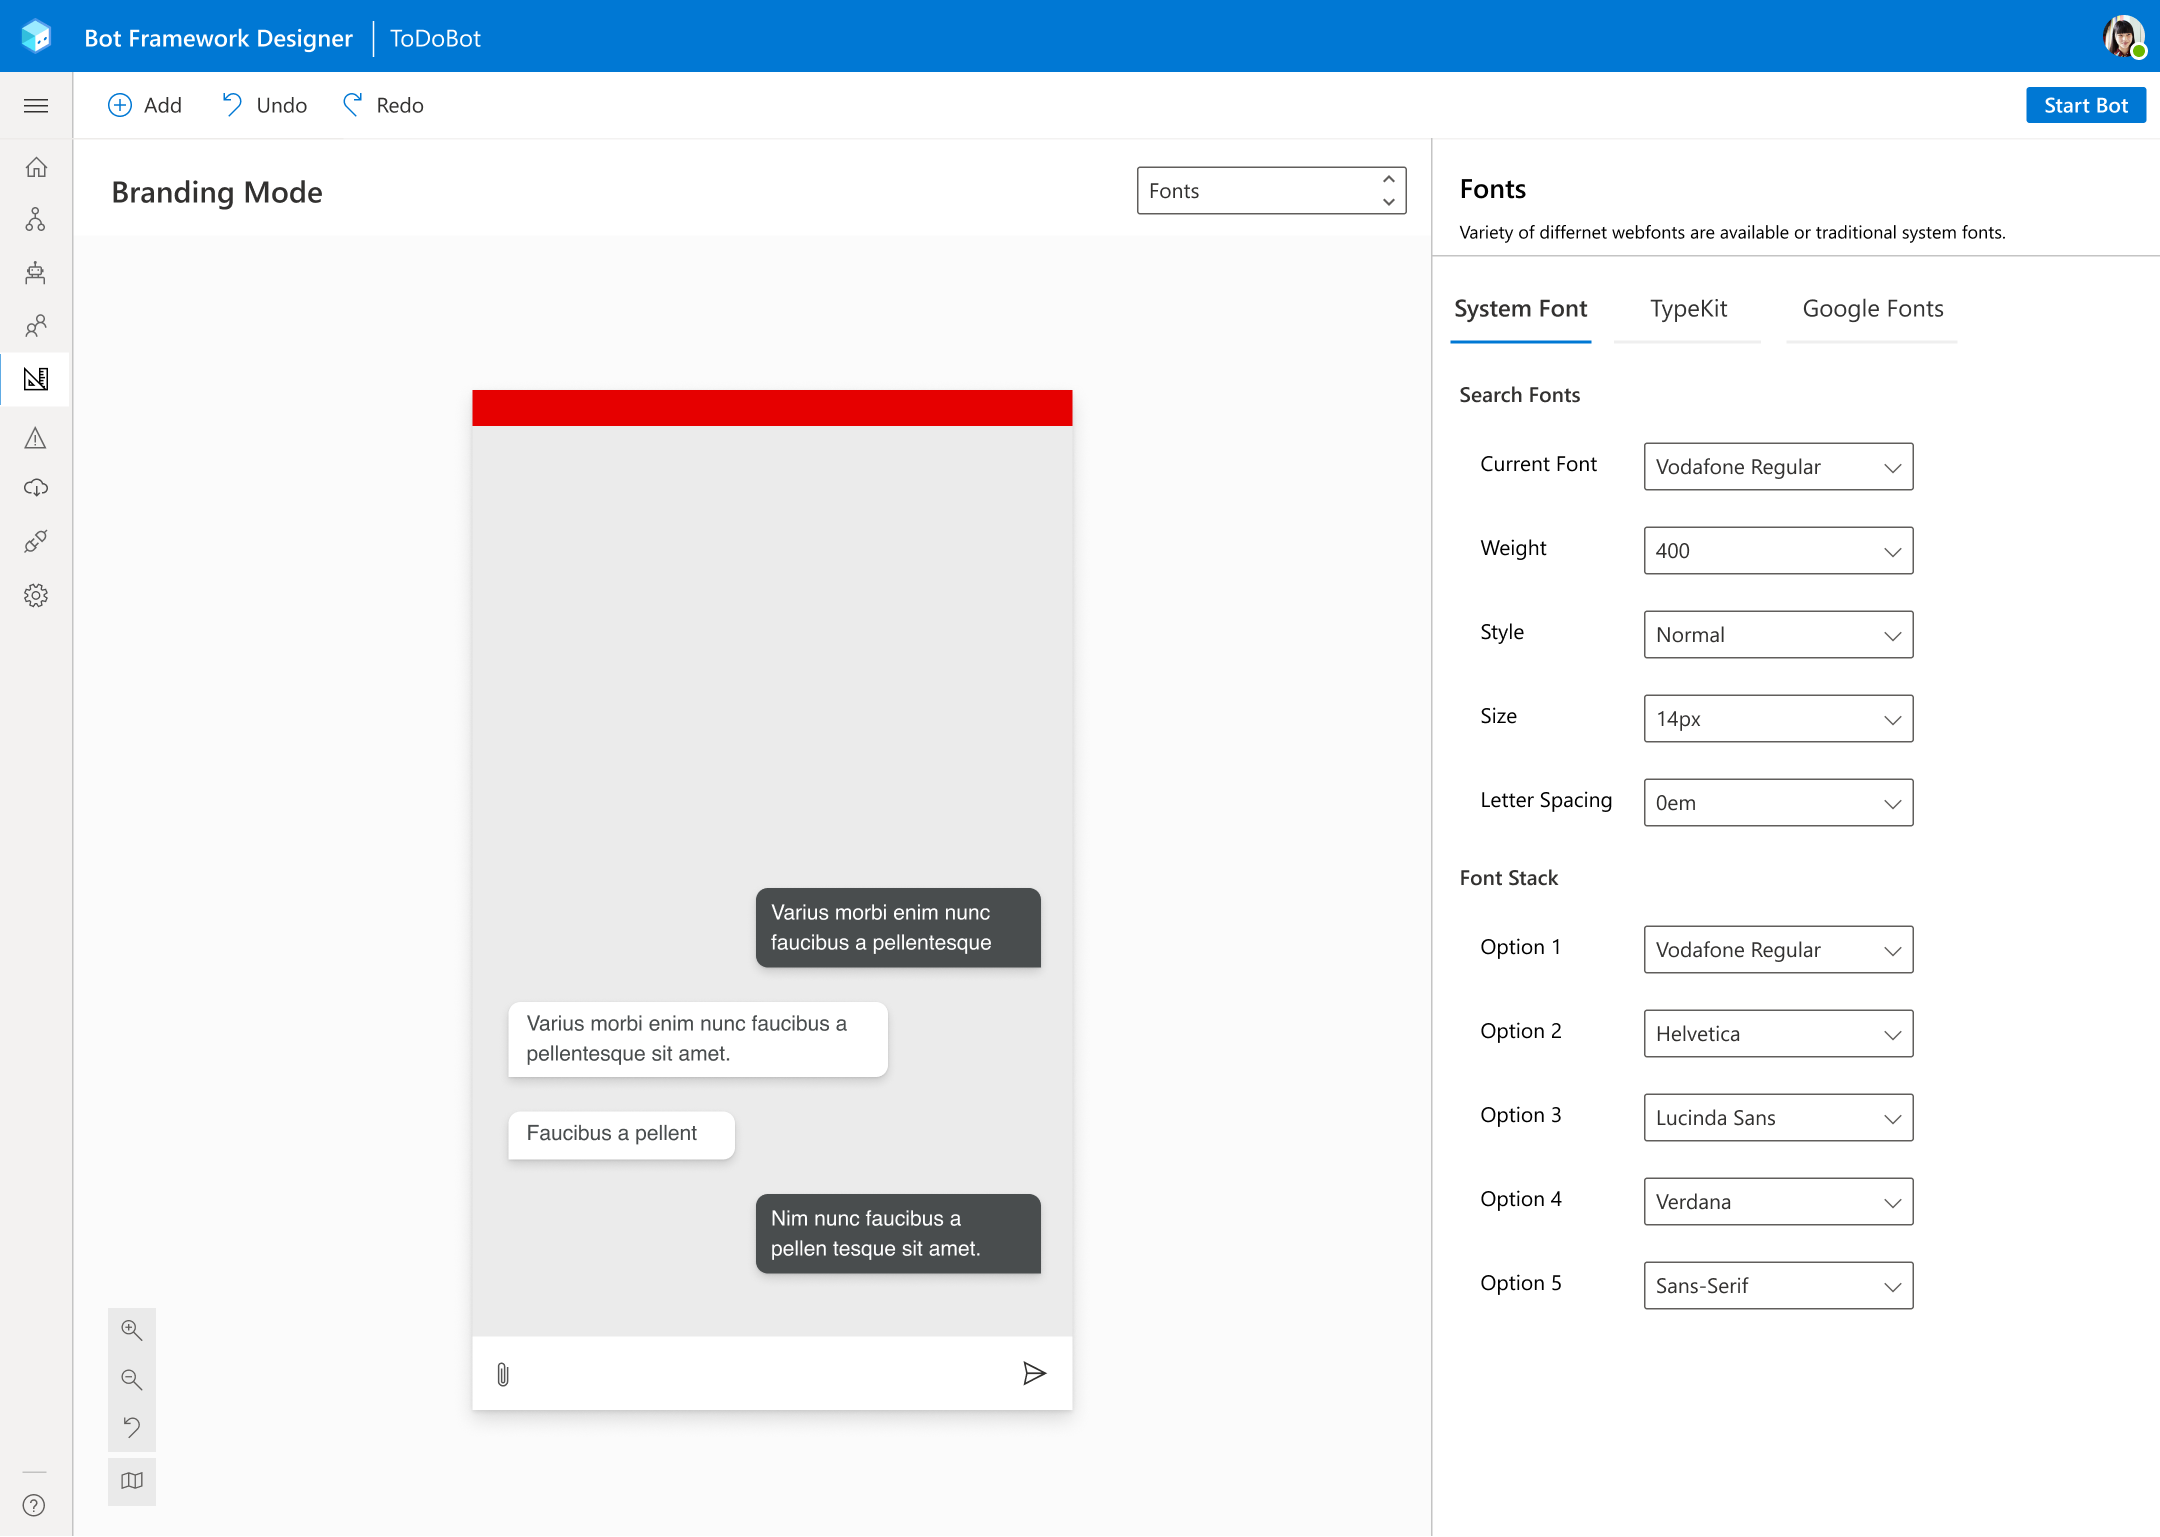Viewport: 2160px width, 1537px height.
Task: Click the Start Bot button
Action: click(2086, 106)
